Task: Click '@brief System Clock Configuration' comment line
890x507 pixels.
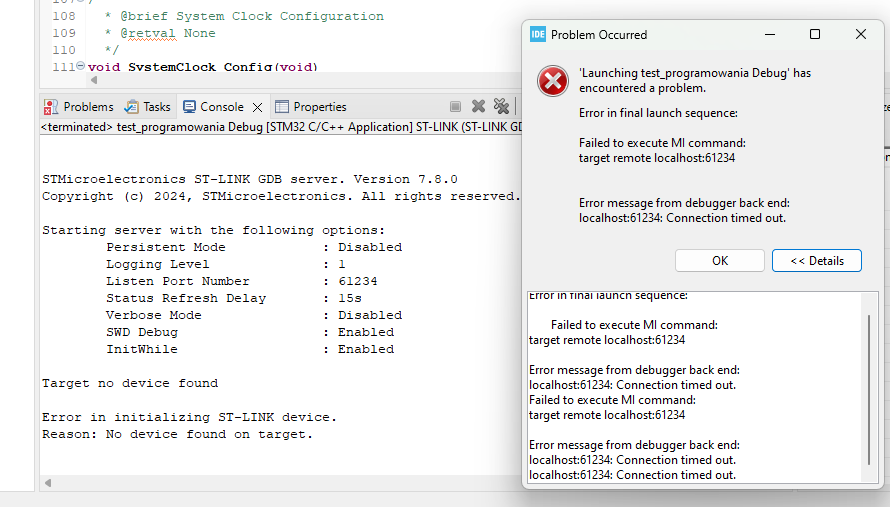Action: coord(244,16)
